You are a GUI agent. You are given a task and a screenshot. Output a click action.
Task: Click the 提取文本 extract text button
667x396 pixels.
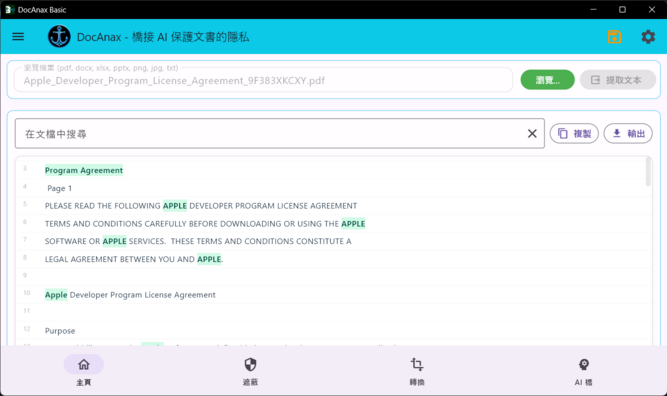(x=618, y=80)
